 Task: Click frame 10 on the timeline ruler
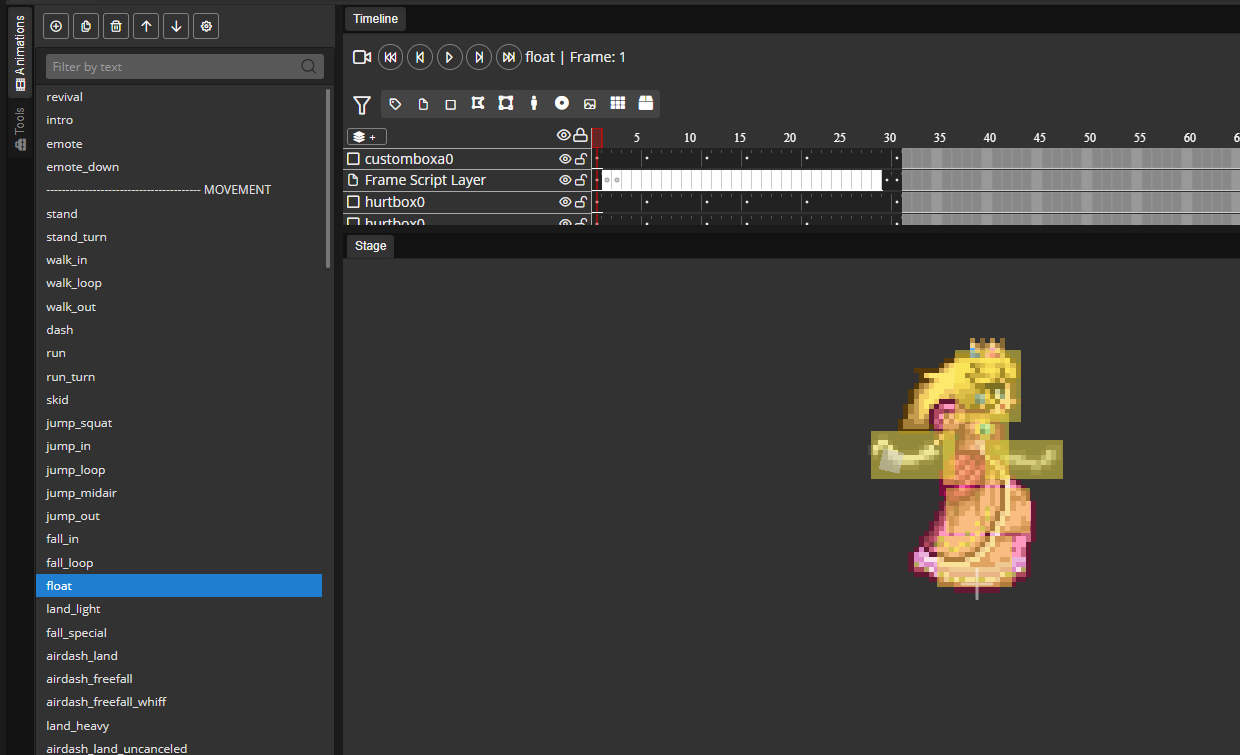[x=690, y=137]
